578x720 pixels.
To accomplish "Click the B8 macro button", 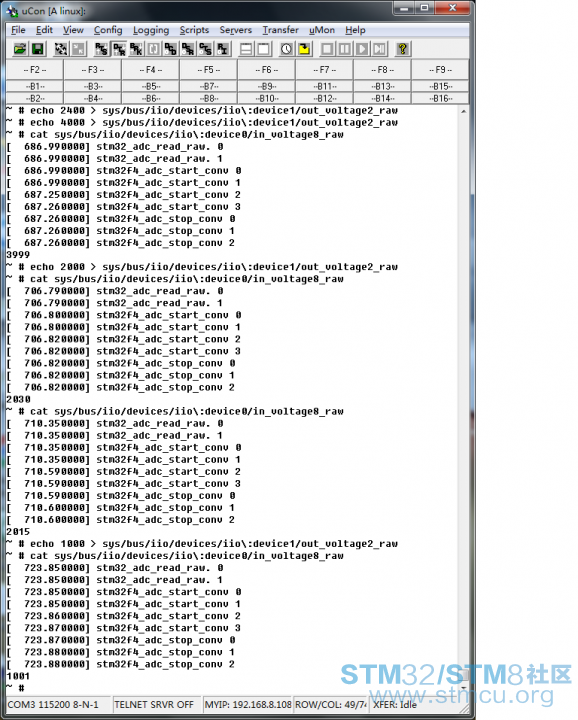I will click(x=209, y=98).
